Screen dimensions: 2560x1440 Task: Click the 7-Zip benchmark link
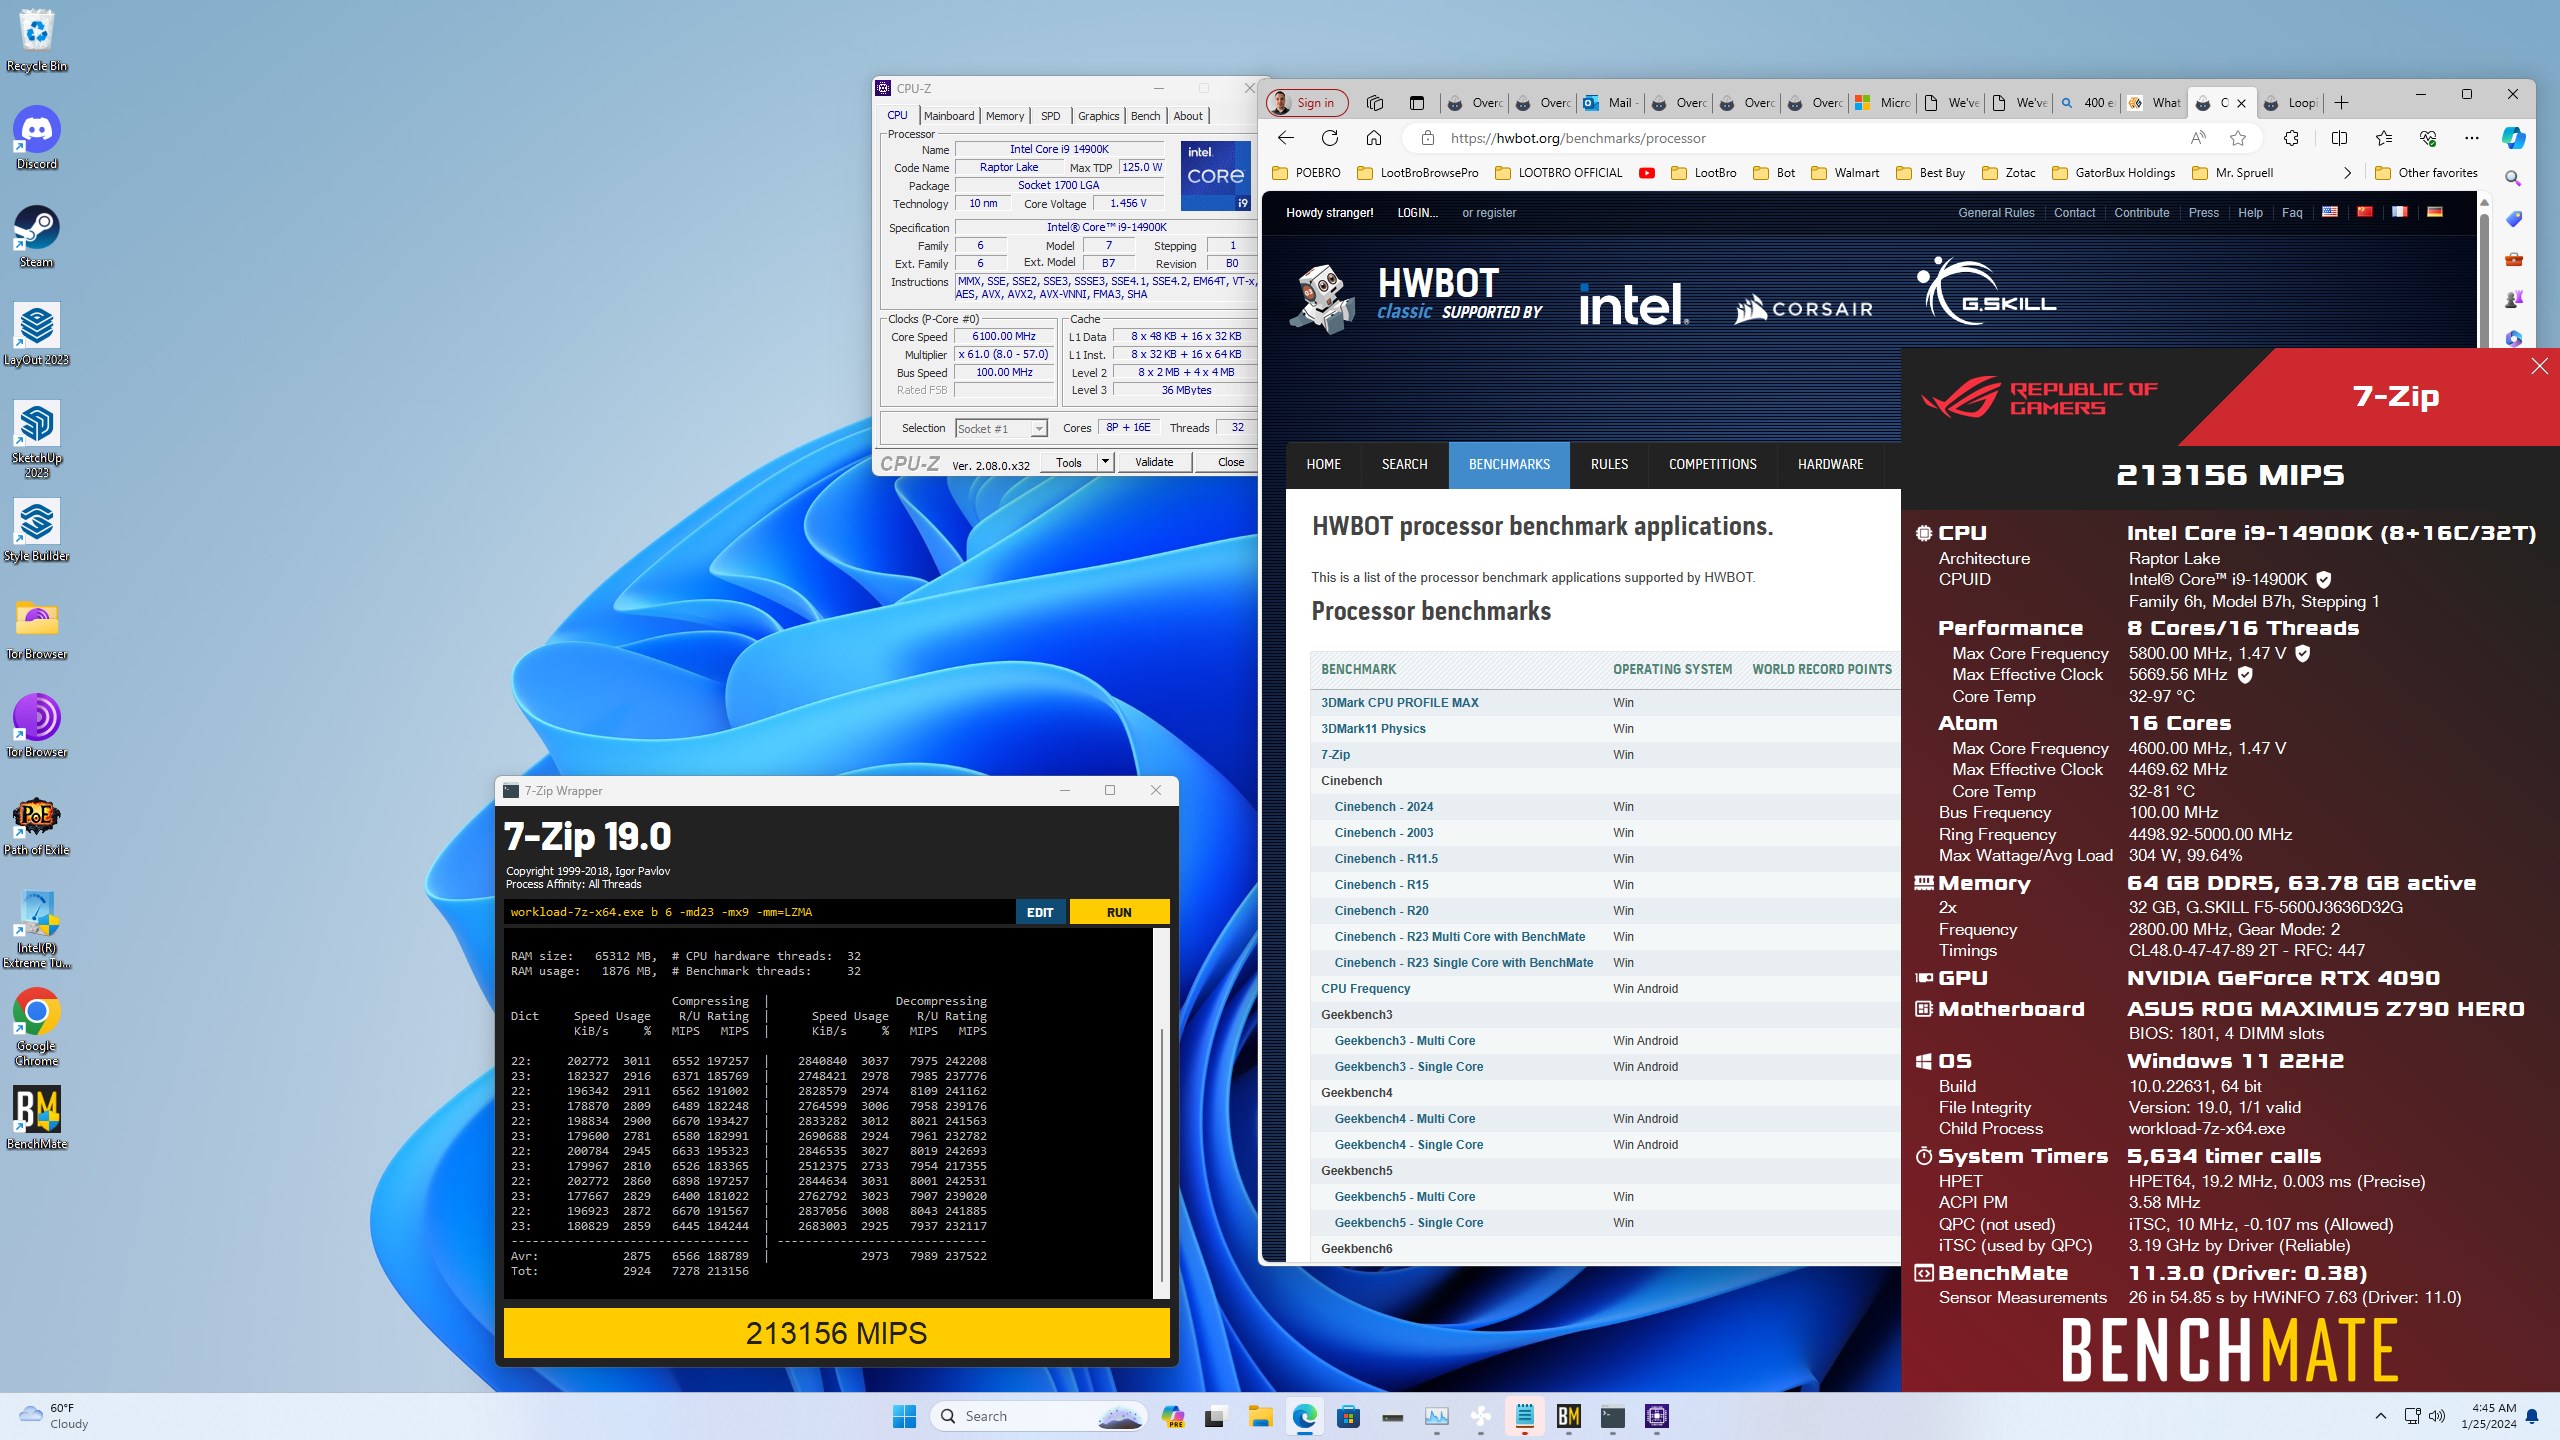coord(1335,754)
